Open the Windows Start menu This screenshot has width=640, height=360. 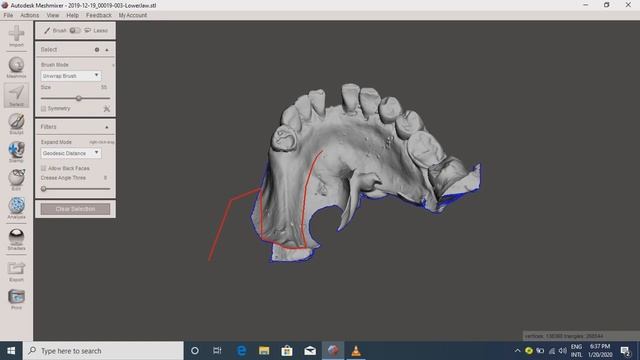pyautogui.click(x=11, y=351)
